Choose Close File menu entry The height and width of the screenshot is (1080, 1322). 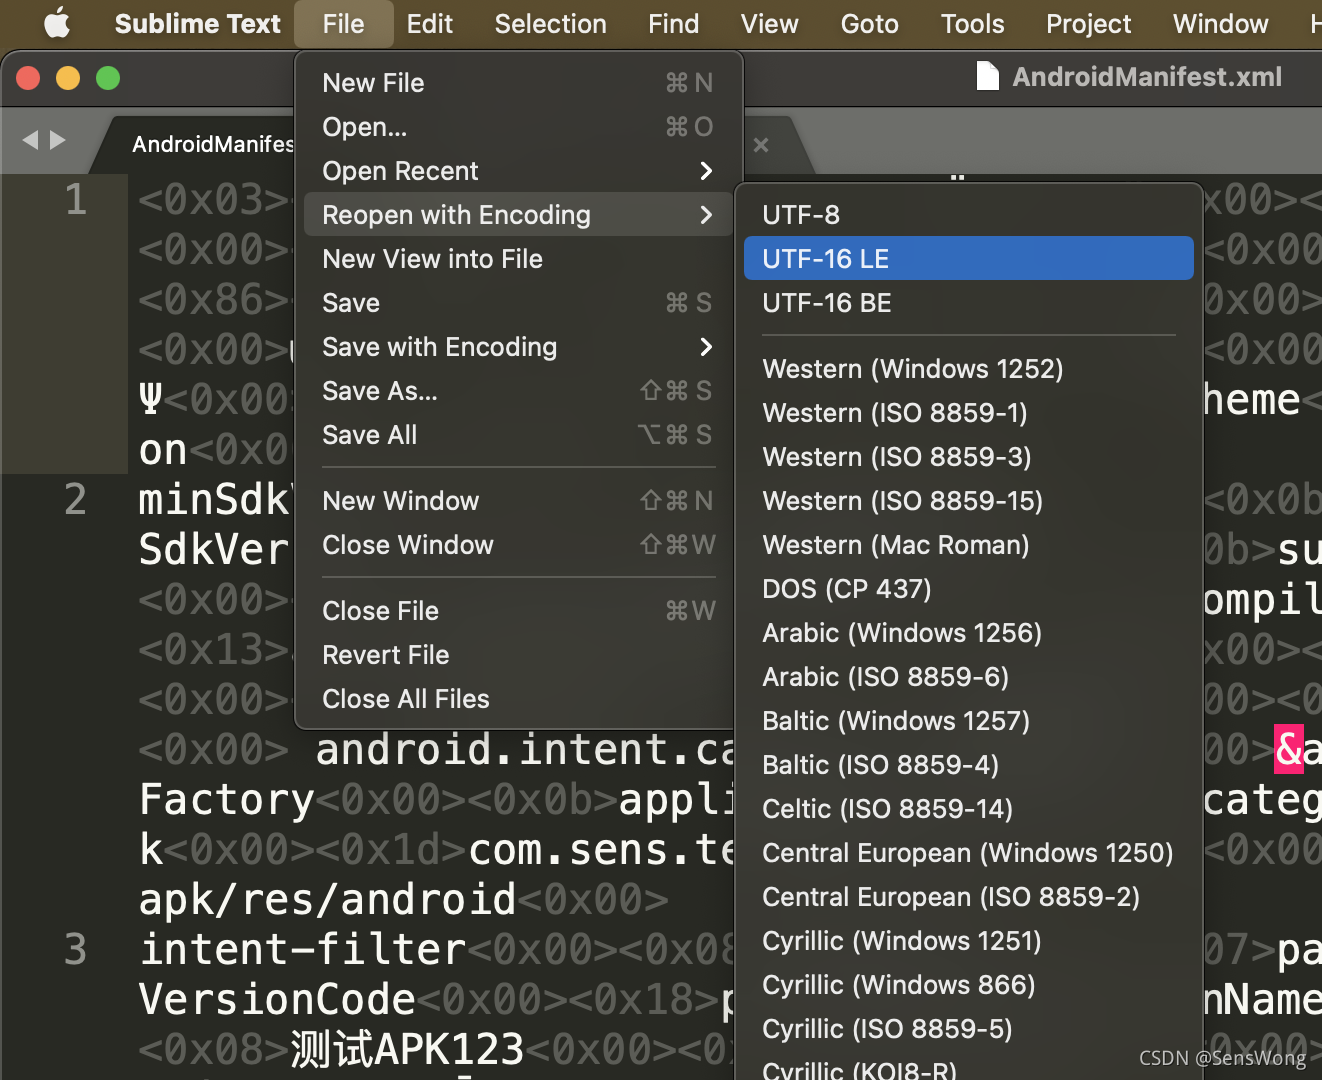point(519,611)
